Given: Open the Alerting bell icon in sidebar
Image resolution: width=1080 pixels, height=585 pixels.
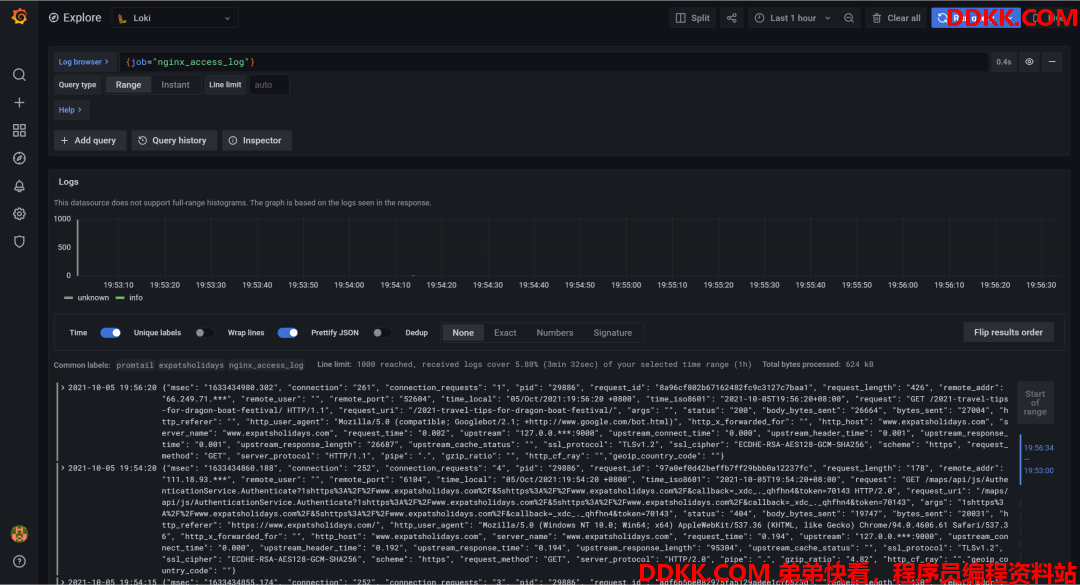Looking at the screenshot, I should tap(19, 186).
